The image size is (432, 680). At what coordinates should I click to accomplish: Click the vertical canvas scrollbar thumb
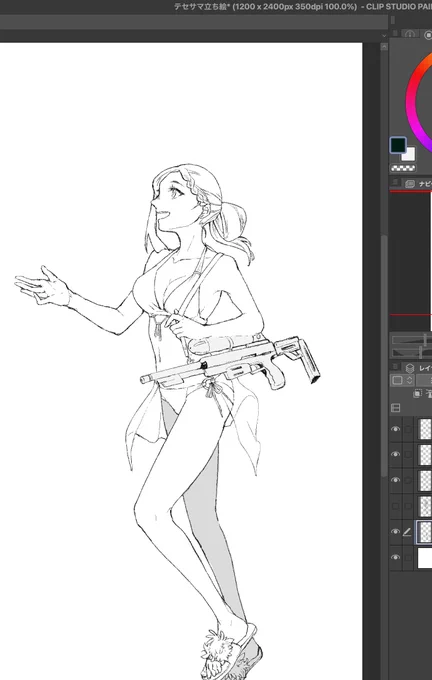pyautogui.click(x=384, y=356)
